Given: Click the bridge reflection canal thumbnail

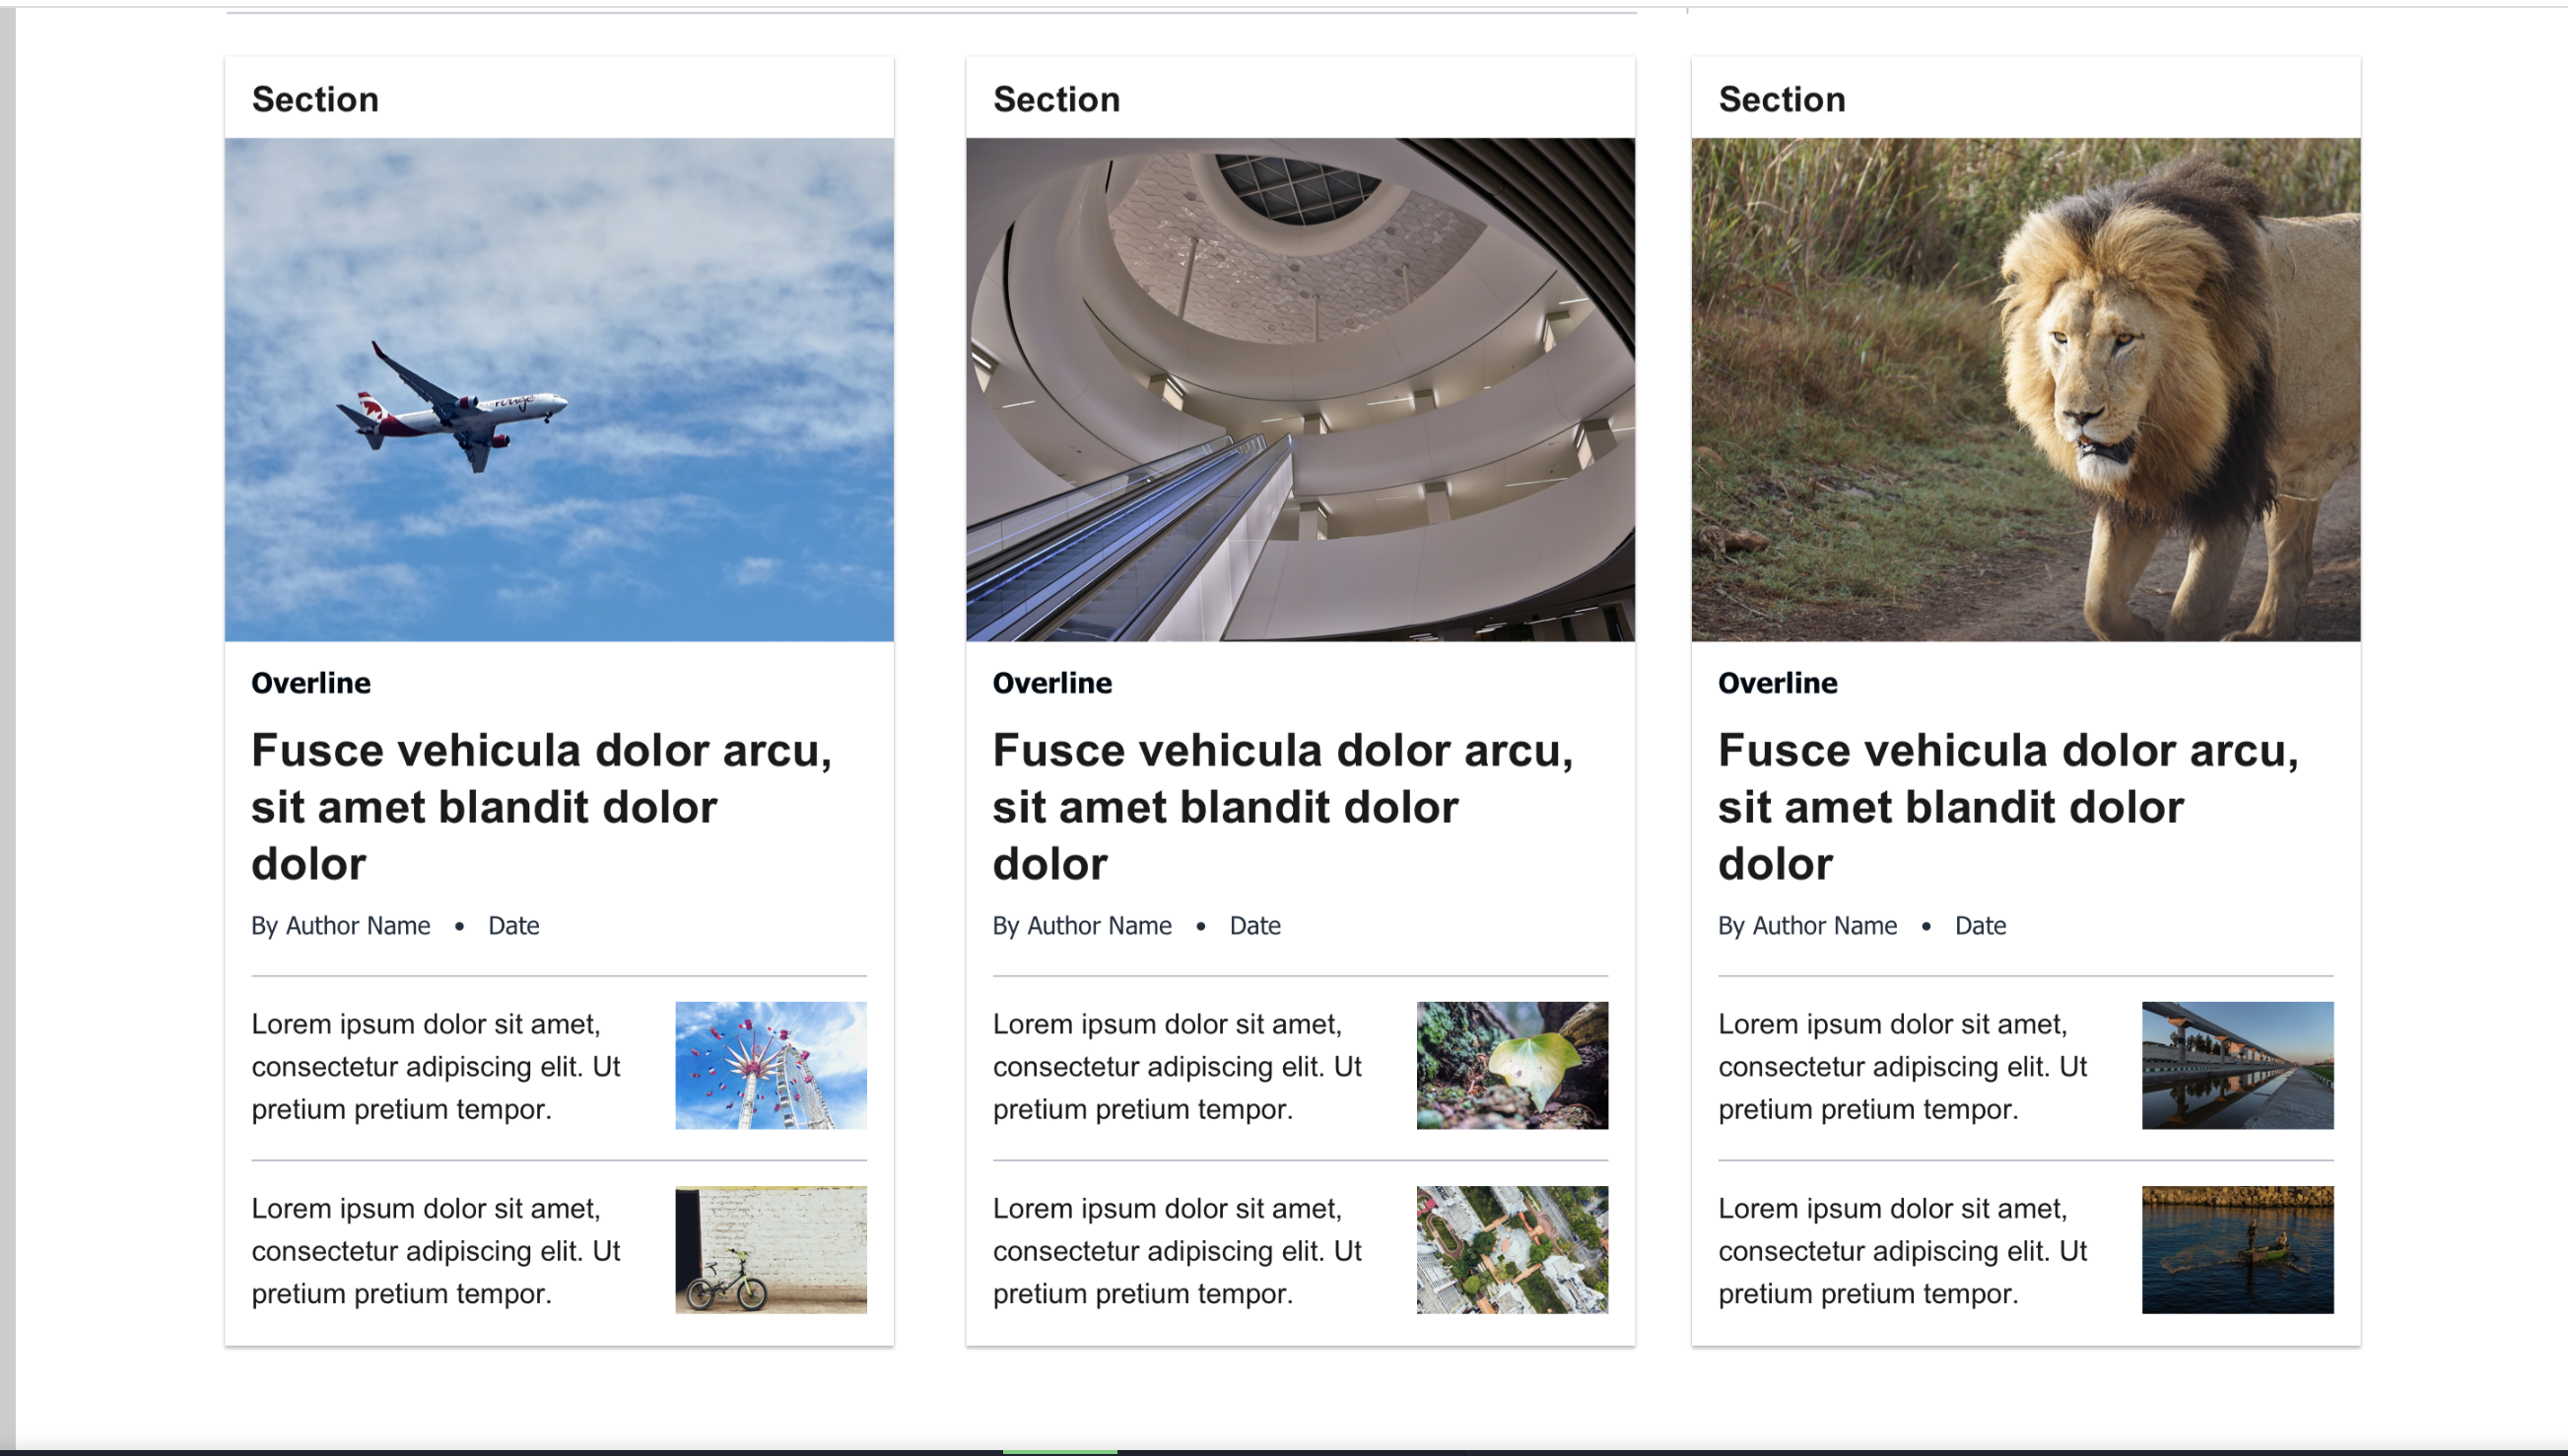Looking at the screenshot, I should pyautogui.click(x=2238, y=1065).
